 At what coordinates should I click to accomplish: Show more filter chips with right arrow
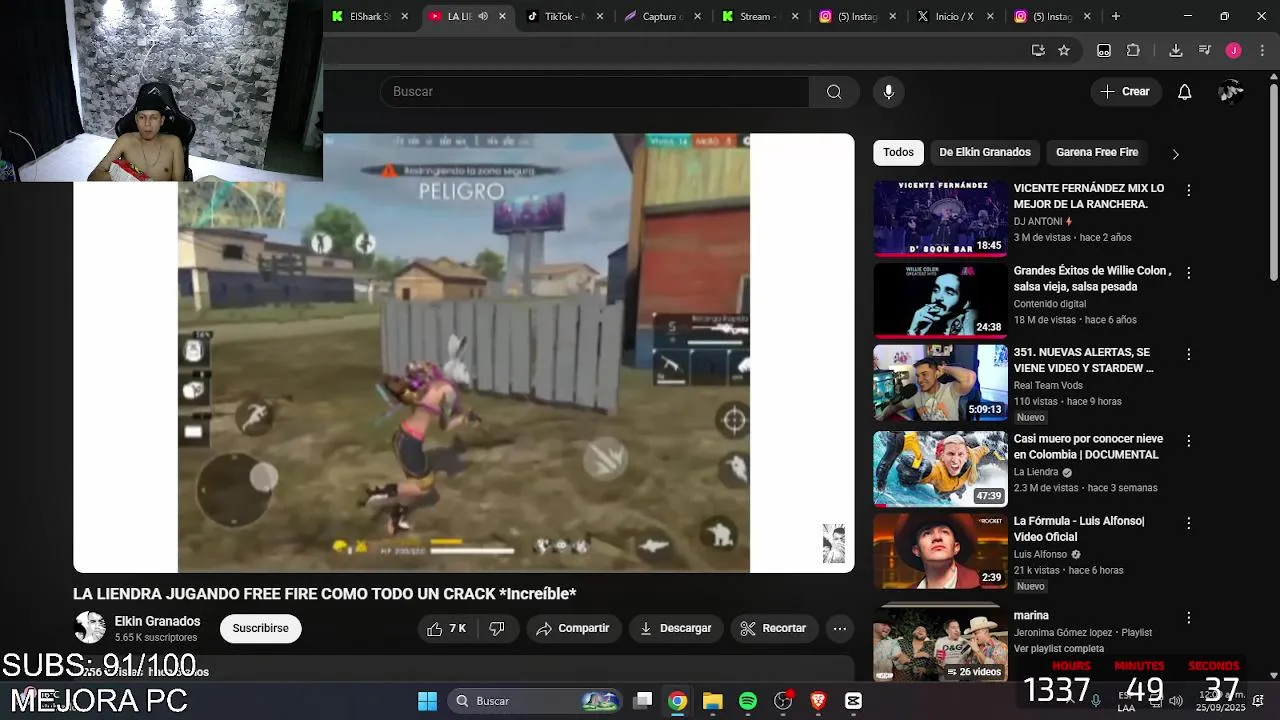(1175, 154)
